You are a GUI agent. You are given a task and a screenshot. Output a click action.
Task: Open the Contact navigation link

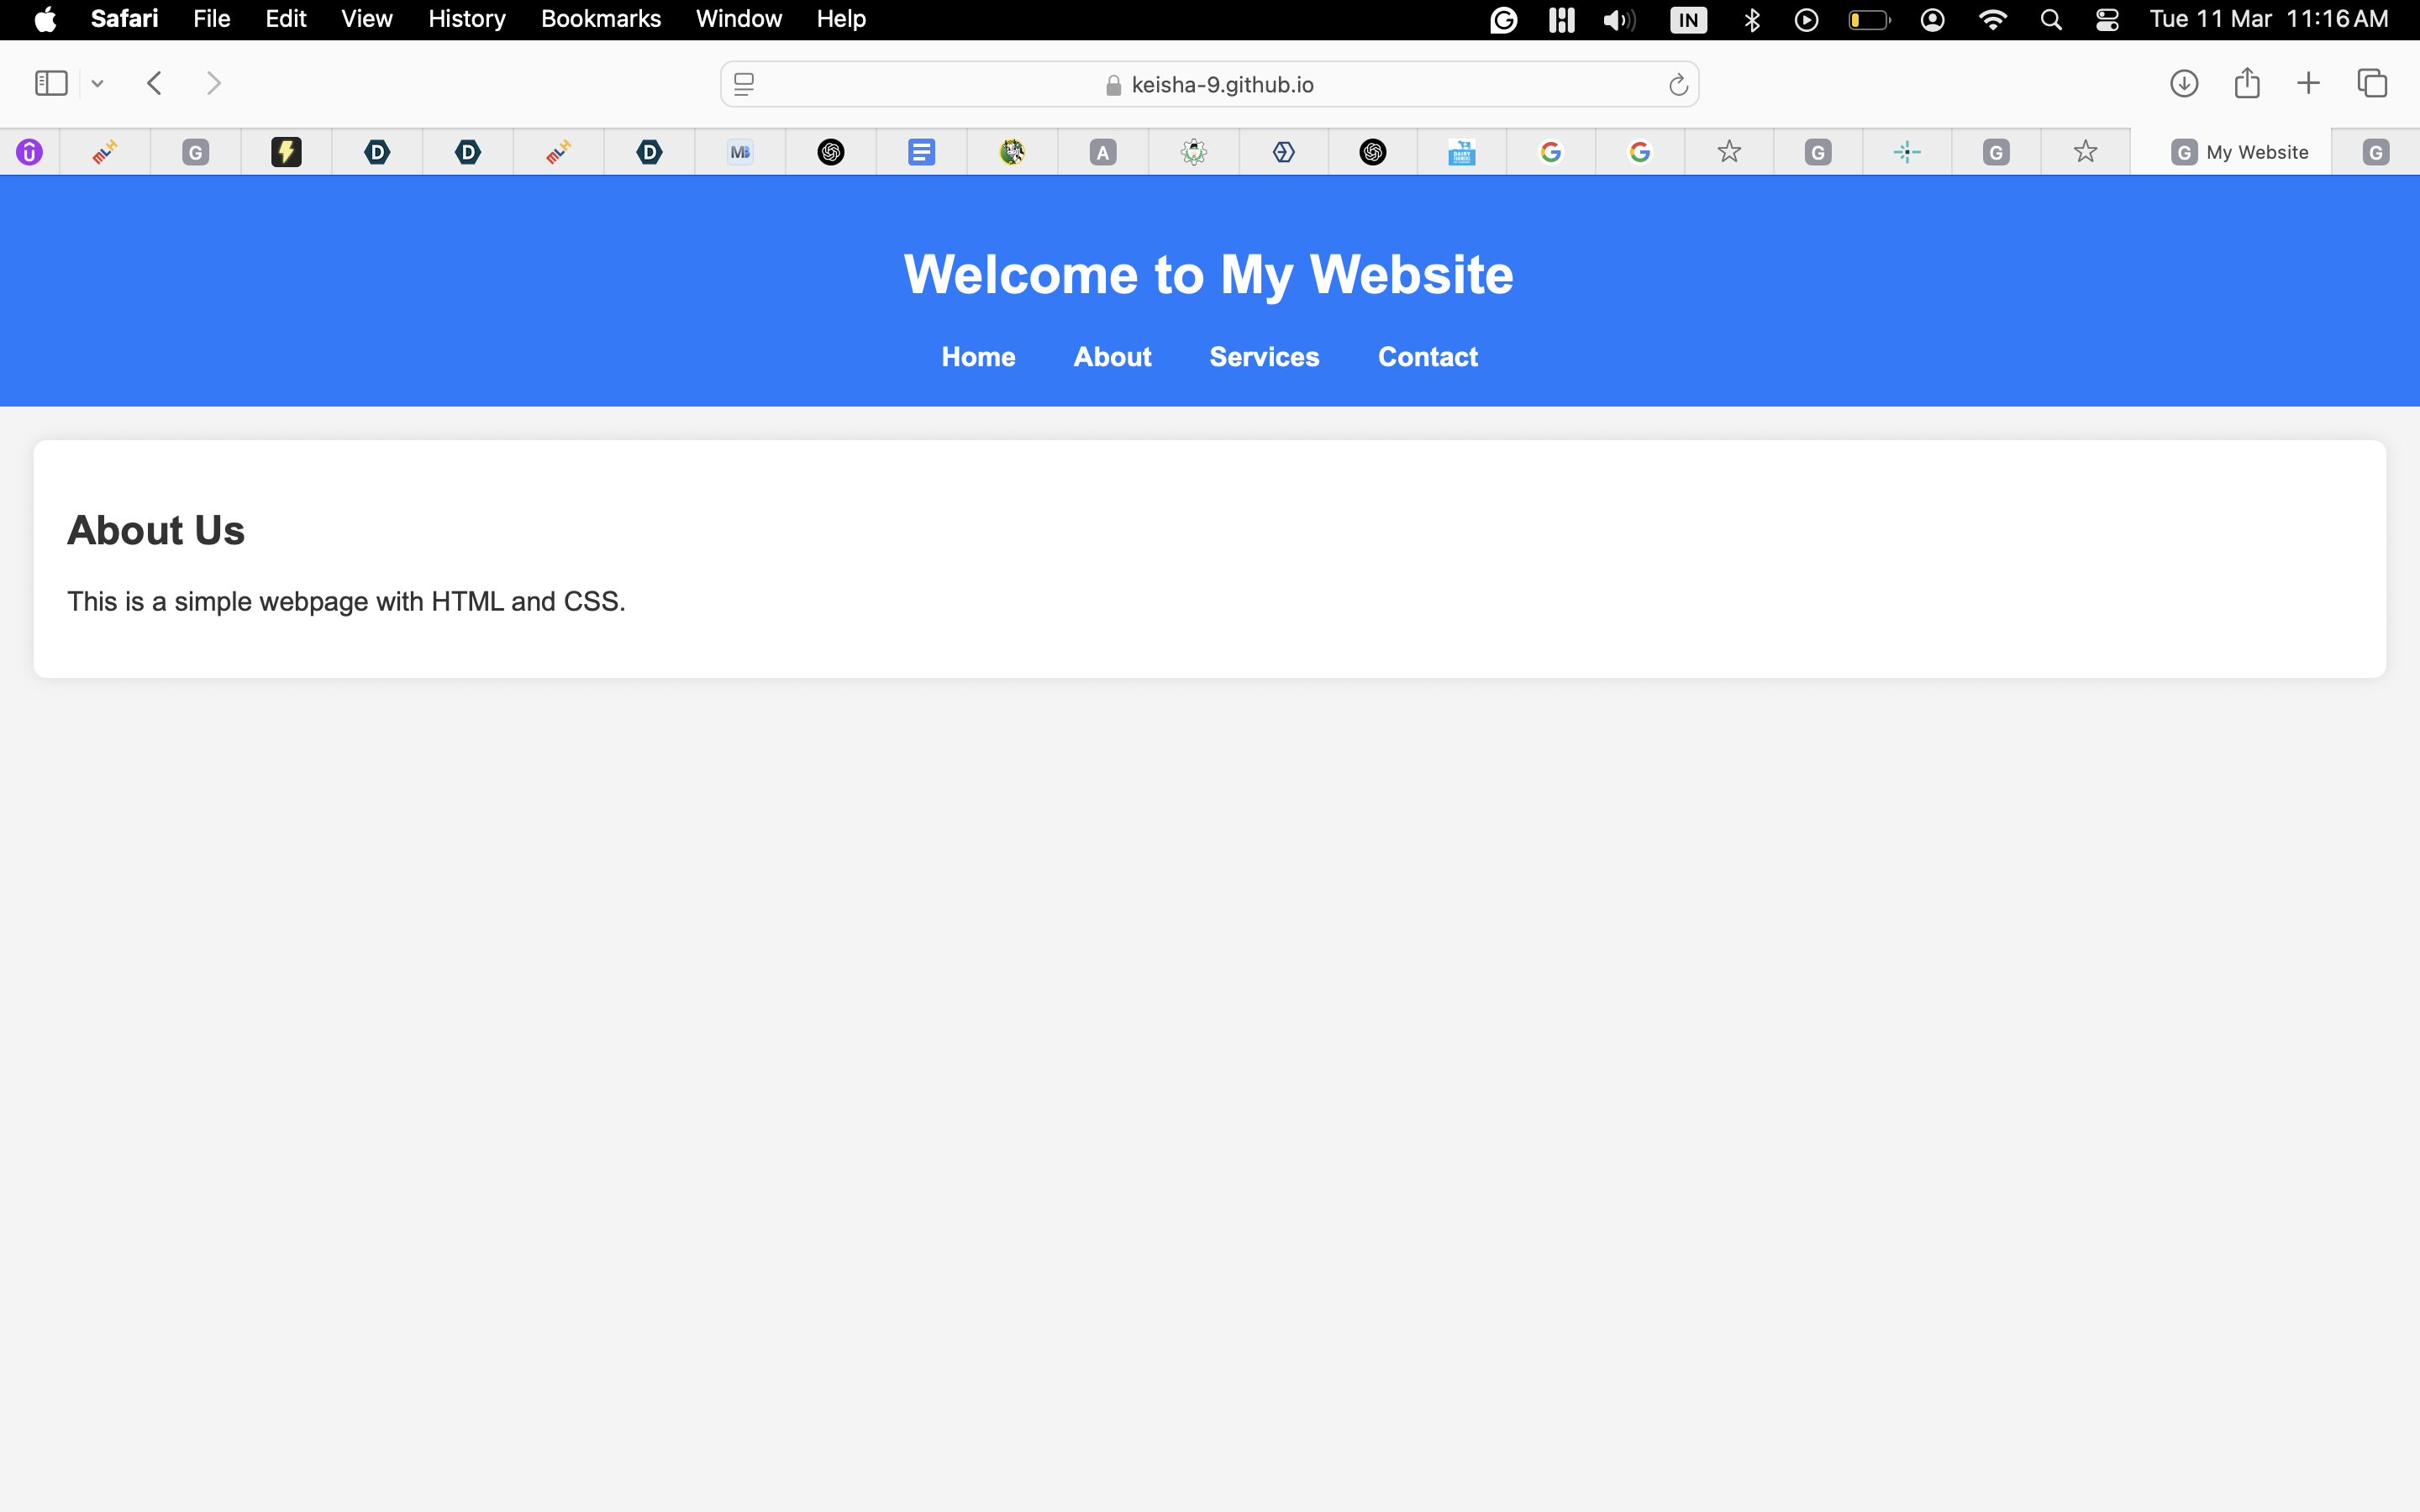tap(1427, 357)
